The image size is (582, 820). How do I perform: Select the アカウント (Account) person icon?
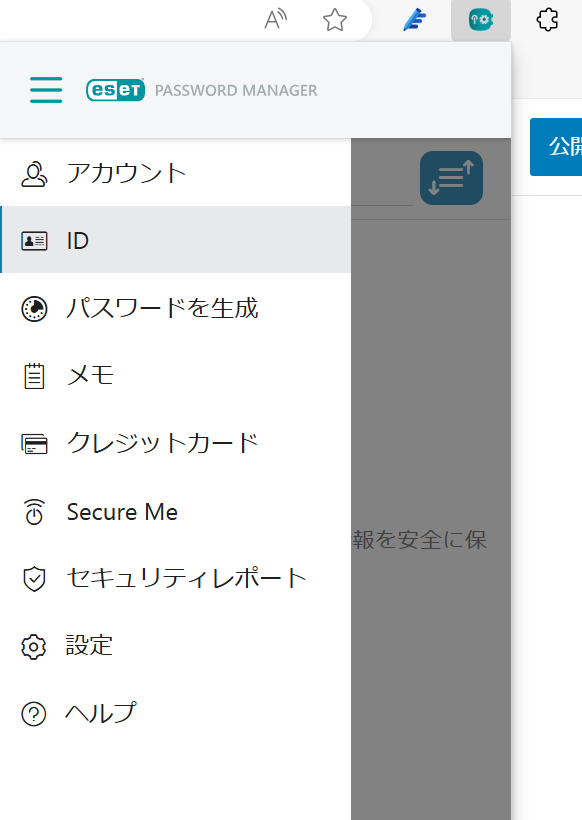(36, 172)
